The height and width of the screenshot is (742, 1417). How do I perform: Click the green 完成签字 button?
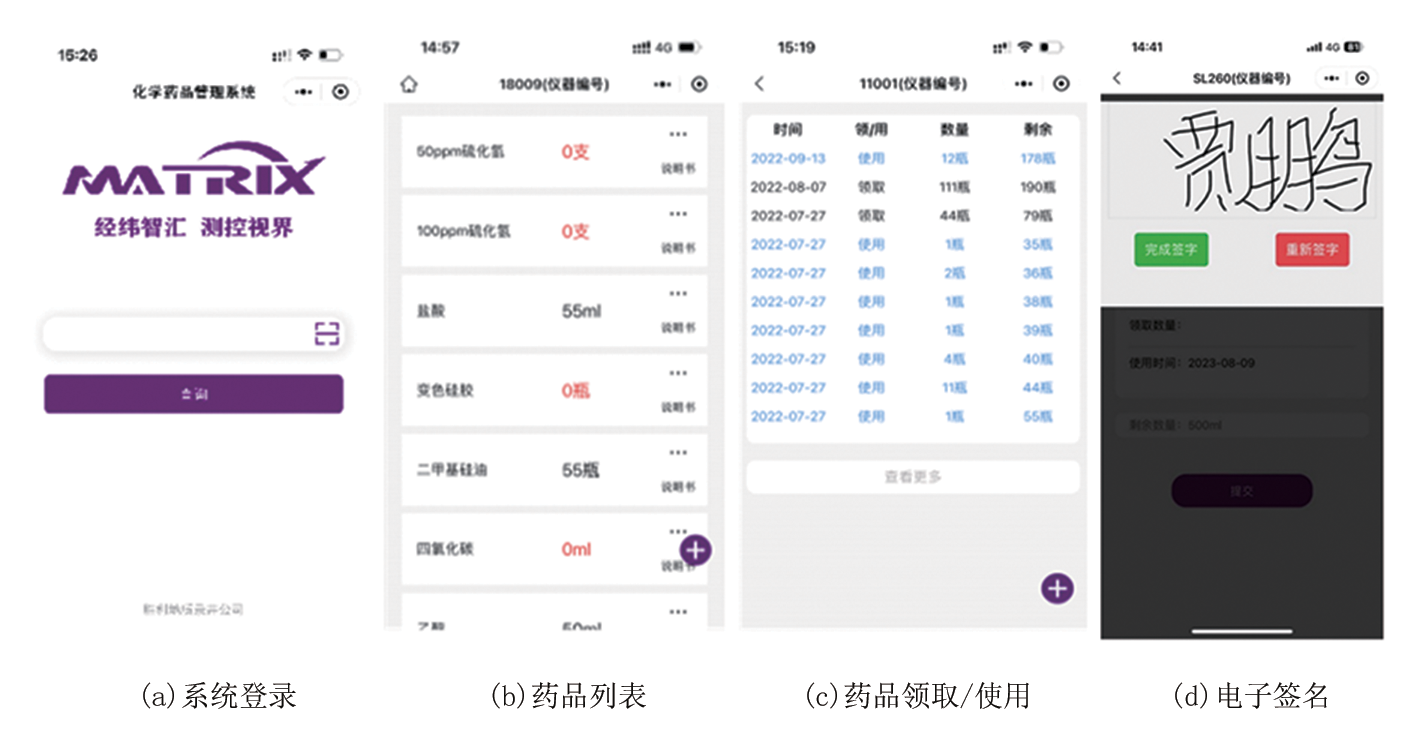point(1171,250)
